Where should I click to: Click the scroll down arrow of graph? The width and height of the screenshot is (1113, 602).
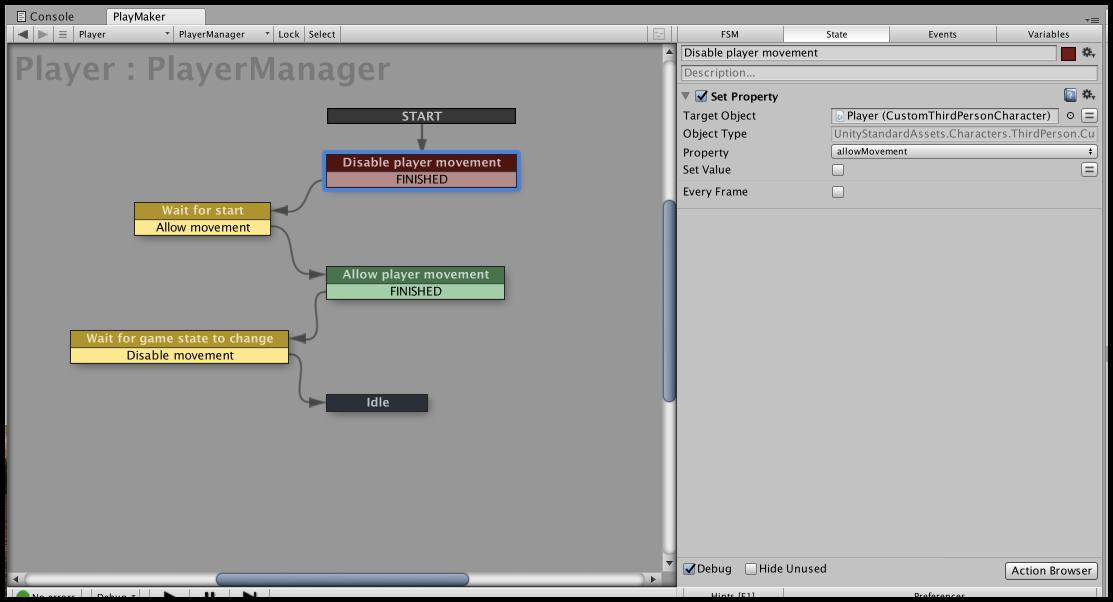tap(669, 564)
